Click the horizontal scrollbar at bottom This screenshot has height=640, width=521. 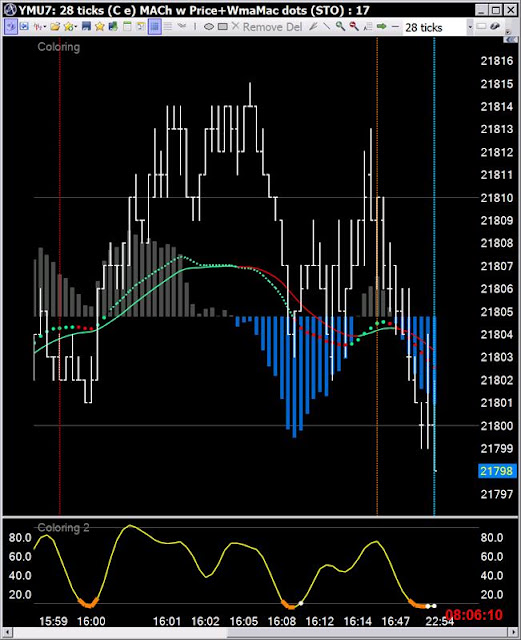[260, 632]
